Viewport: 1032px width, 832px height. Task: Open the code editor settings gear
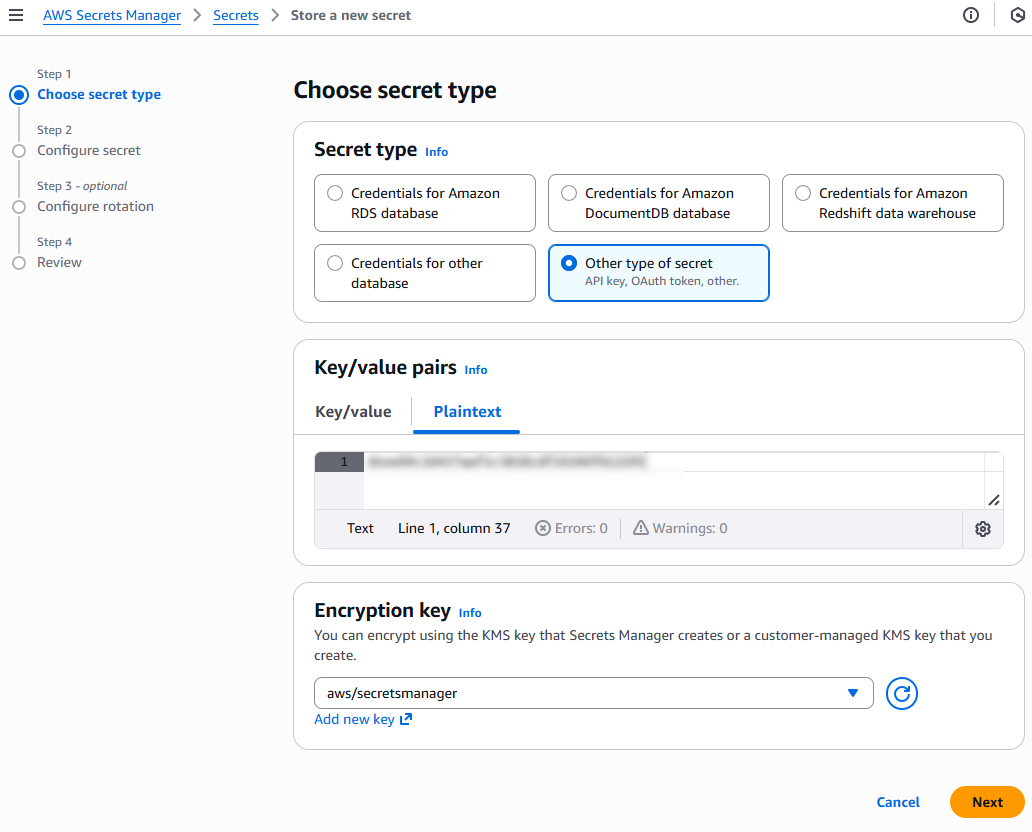tap(982, 528)
